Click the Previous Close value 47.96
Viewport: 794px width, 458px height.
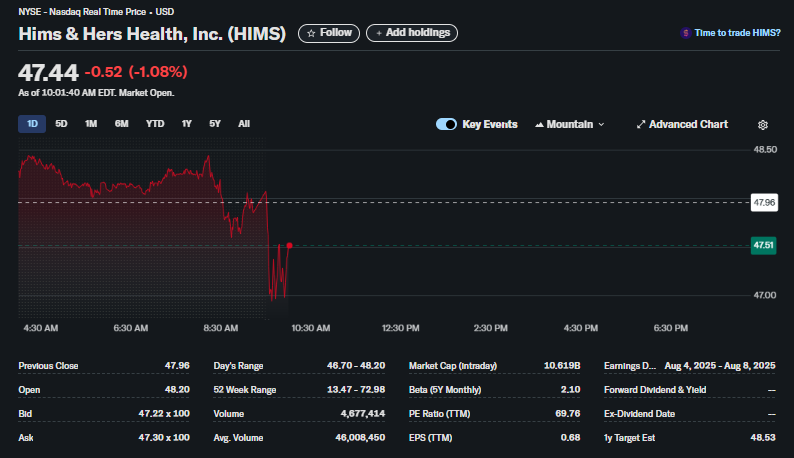point(177,366)
